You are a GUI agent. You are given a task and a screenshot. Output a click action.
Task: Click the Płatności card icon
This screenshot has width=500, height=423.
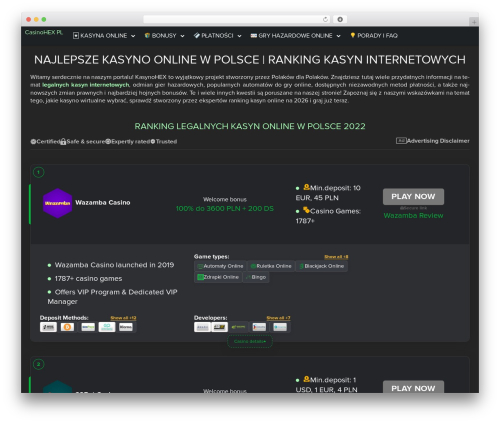pyautogui.click(x=197, y=35)
